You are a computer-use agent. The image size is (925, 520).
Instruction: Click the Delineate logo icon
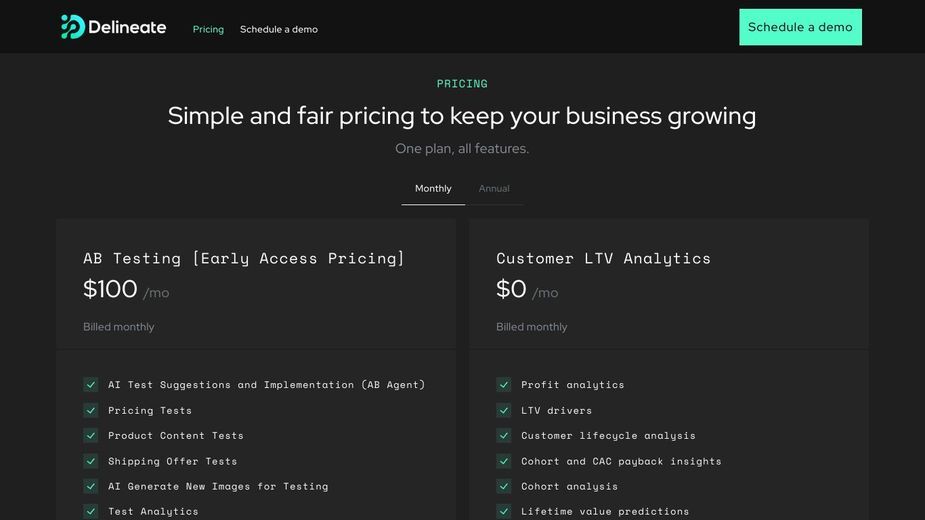tap(73, 27)
